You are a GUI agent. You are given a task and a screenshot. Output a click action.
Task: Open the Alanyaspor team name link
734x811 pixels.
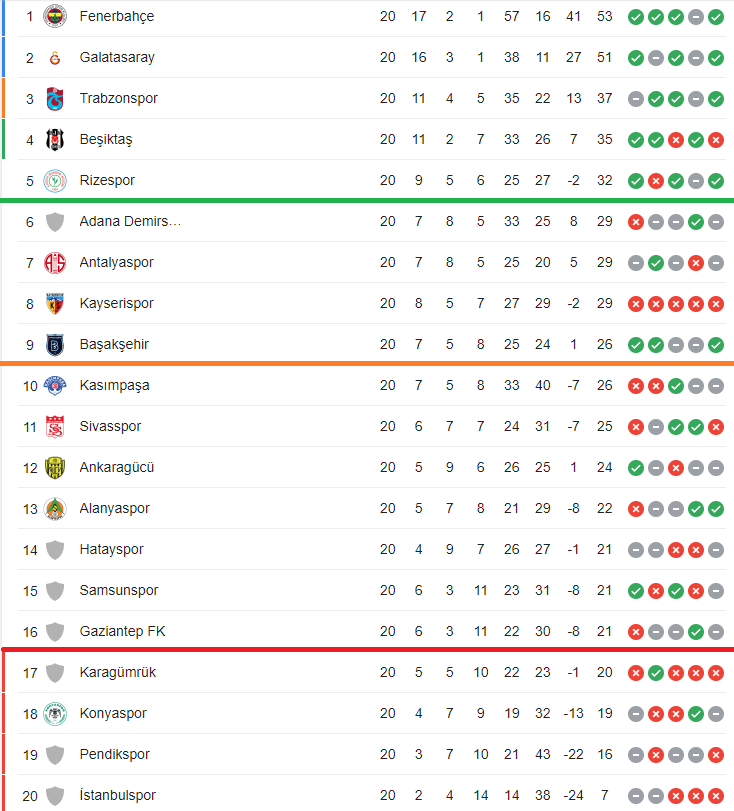(x=114, y=508)
